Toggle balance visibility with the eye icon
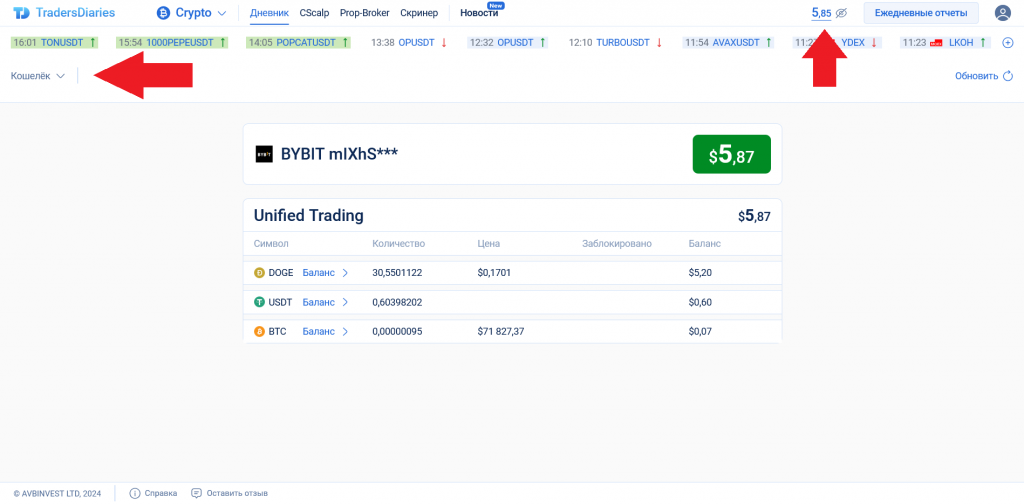The width and height of the screenshot is (1024, 504). [841, 12]
